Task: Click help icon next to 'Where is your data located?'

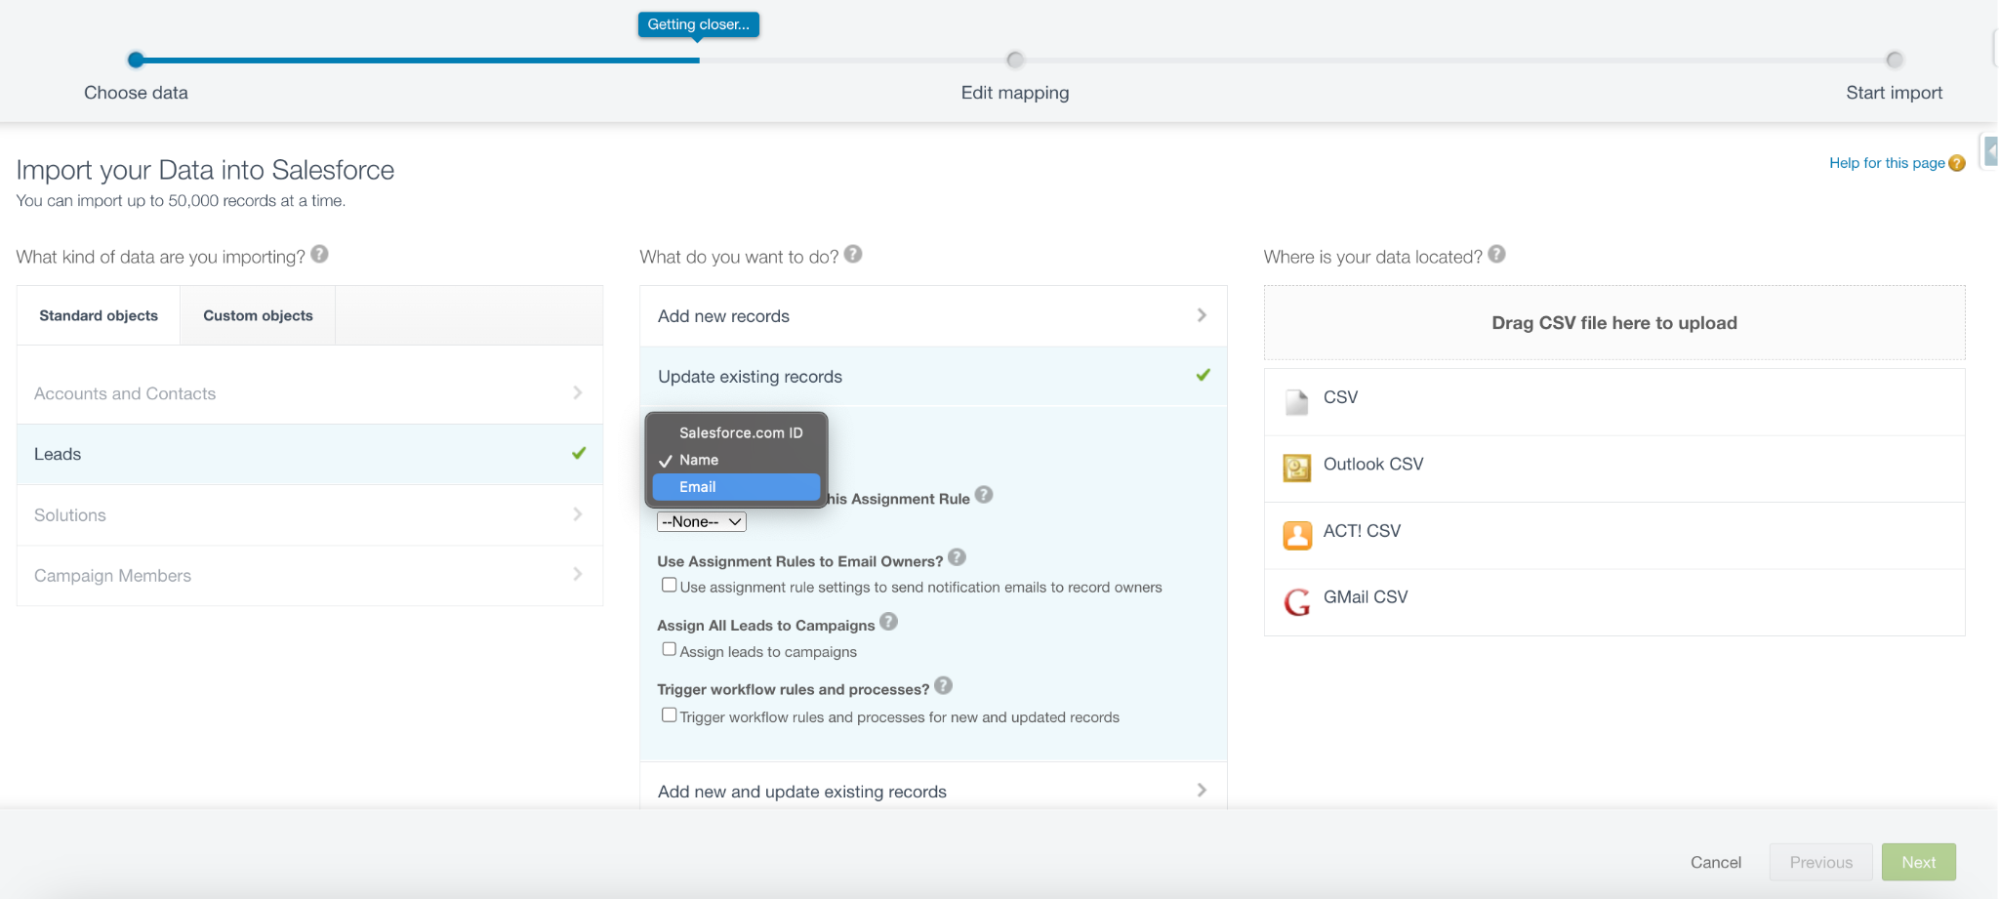Action: [x=1496, y=254]
